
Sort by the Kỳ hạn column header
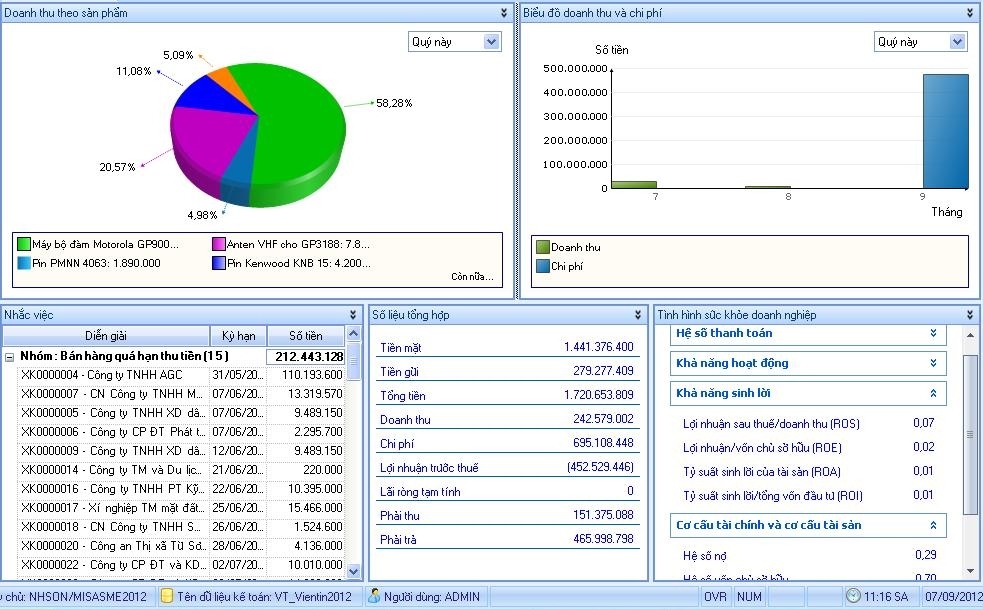tap(238, 336)
